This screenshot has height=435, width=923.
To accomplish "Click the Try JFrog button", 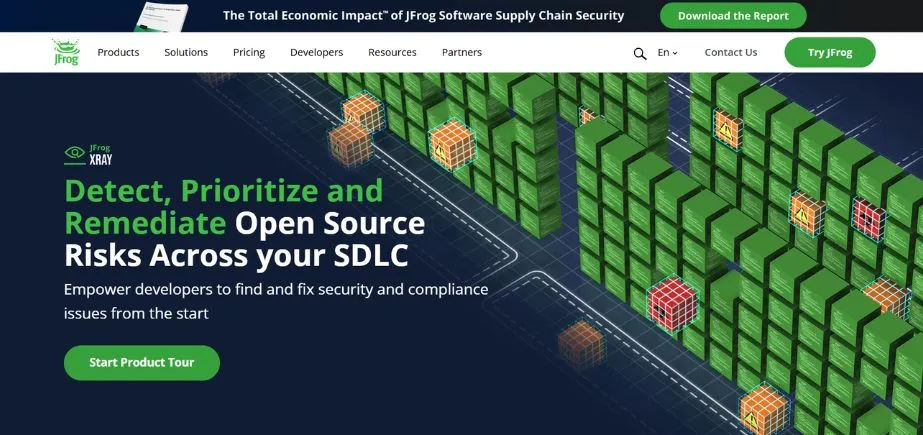I will click(830, 52).
